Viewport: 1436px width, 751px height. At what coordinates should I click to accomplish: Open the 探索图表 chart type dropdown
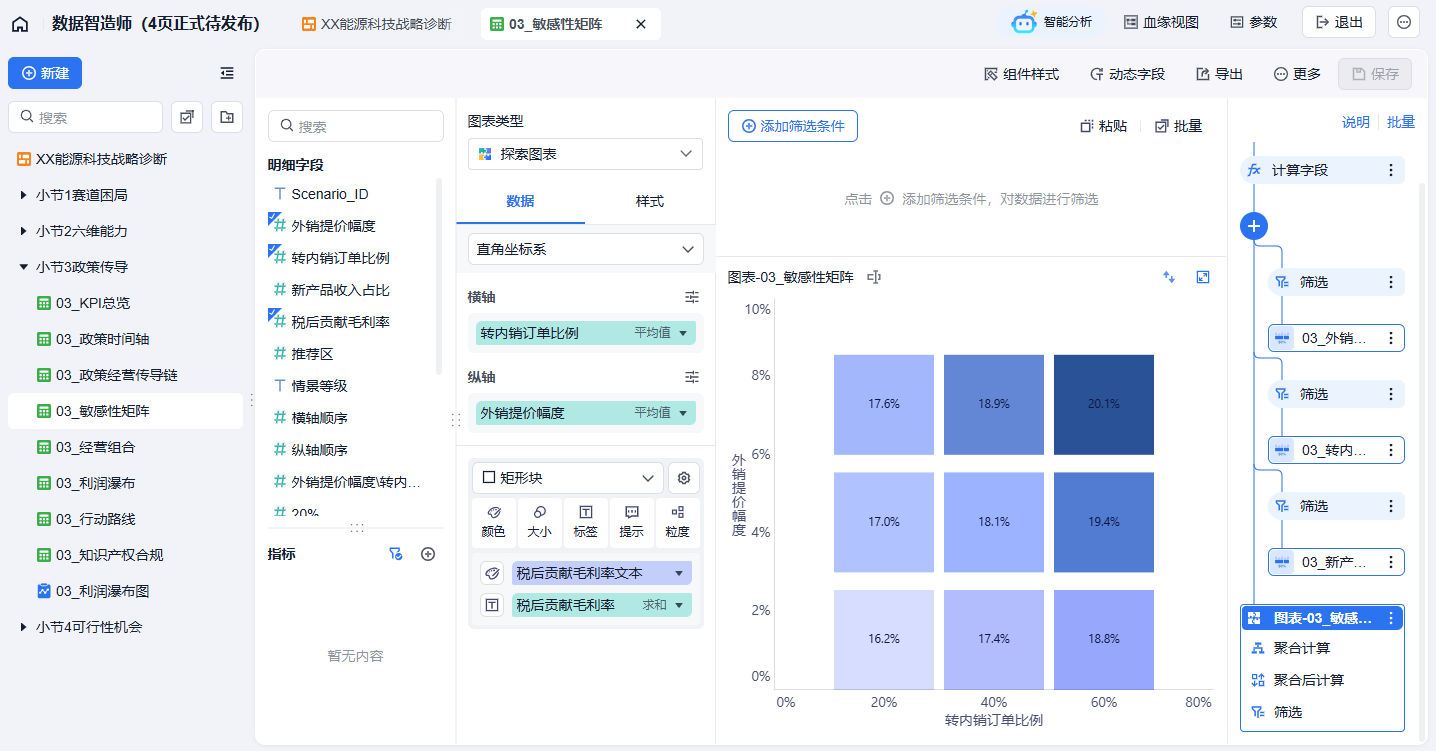pyautogui.click(x=585, y=154)
